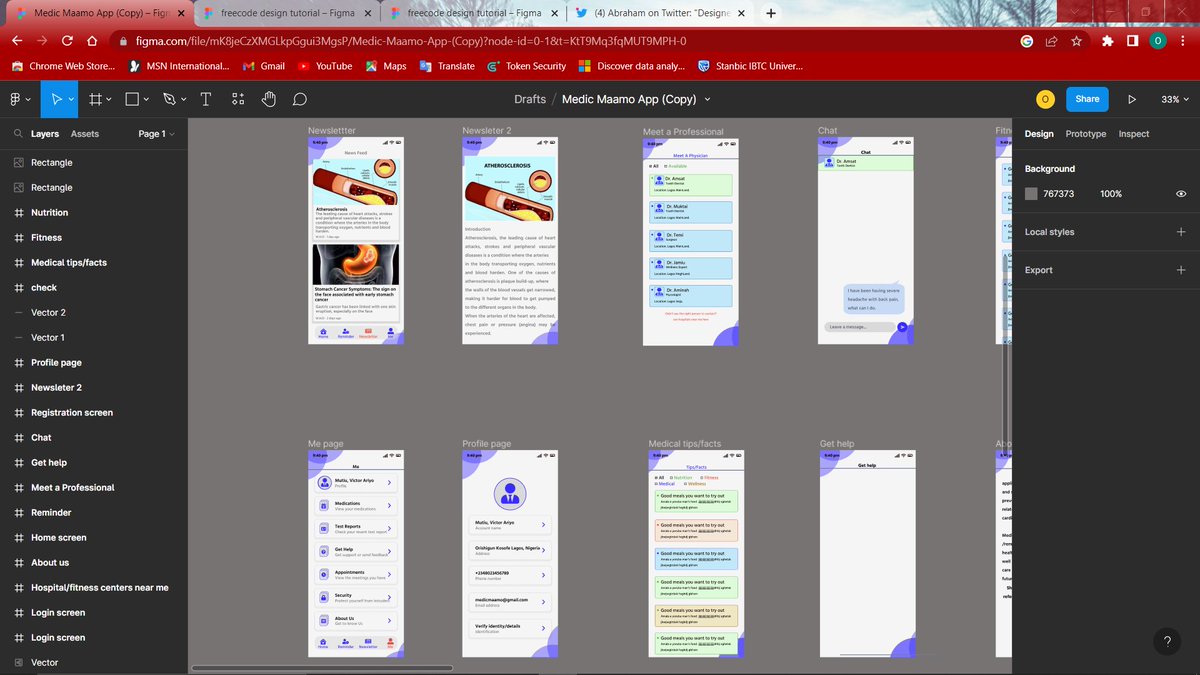Add an export setting with plus icon
Image resolution: width=1200 pixels, height=675 pixels.
click(x=1181, y=270)
